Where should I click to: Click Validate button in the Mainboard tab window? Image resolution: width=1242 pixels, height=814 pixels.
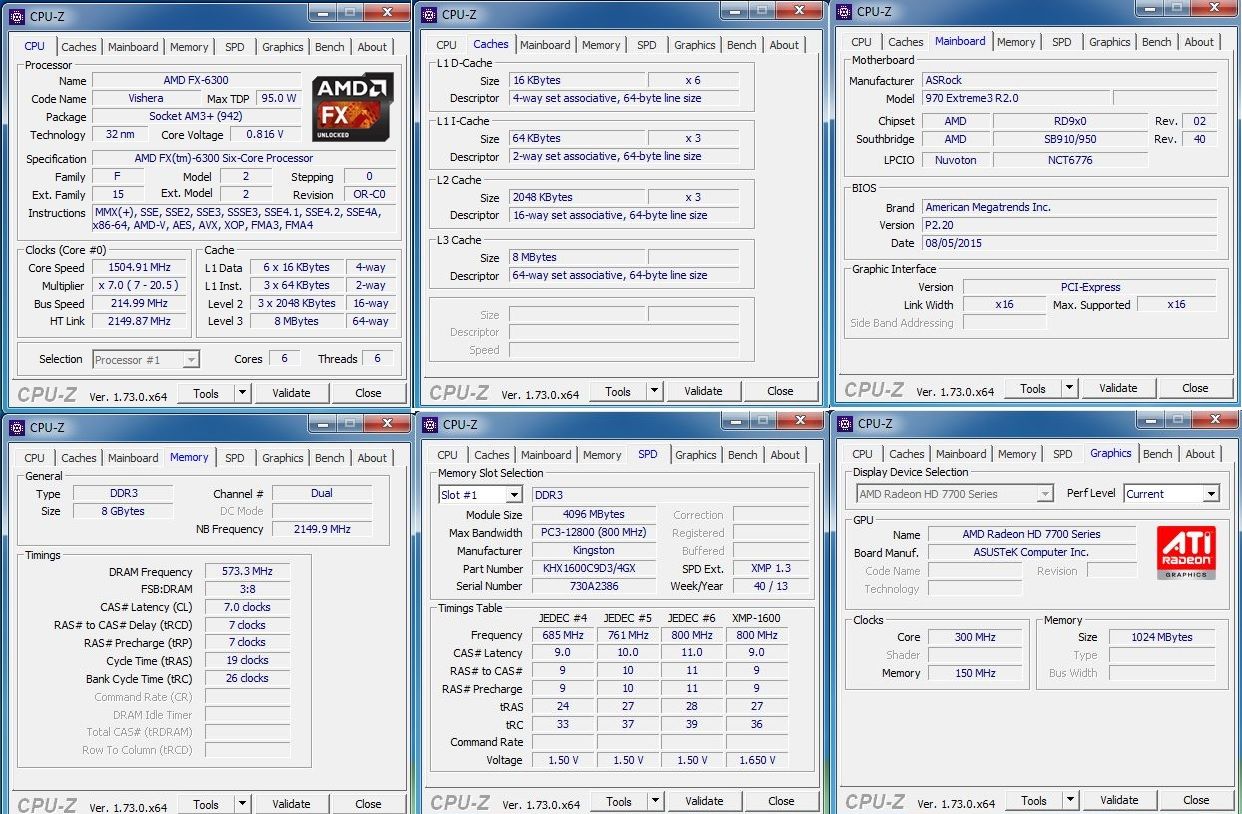pyautogui.click(x=1118, y=388)
